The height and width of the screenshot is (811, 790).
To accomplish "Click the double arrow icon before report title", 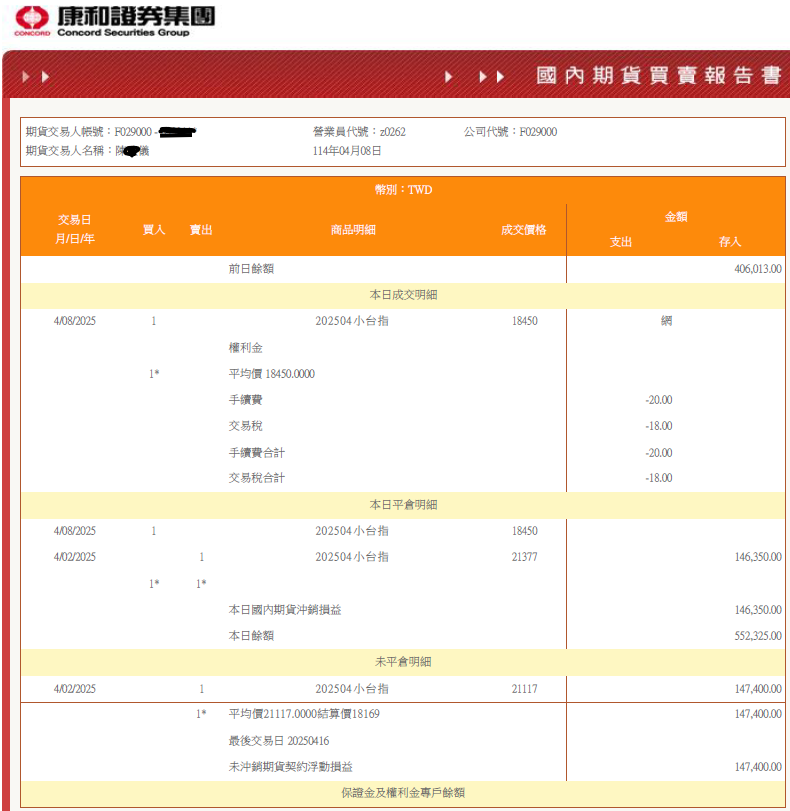I will (x=491, y=77).
